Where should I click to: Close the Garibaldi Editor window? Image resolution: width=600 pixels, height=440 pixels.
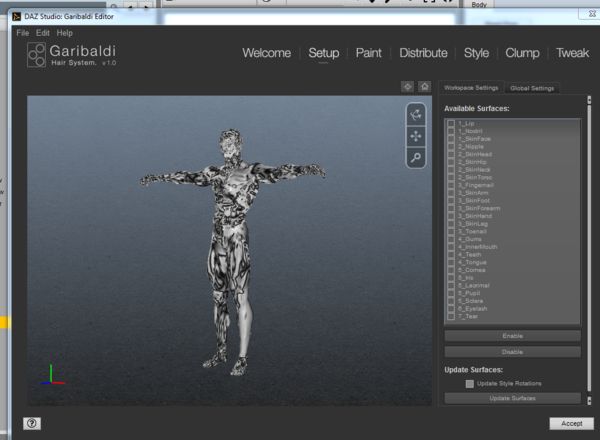pos(592,13)
